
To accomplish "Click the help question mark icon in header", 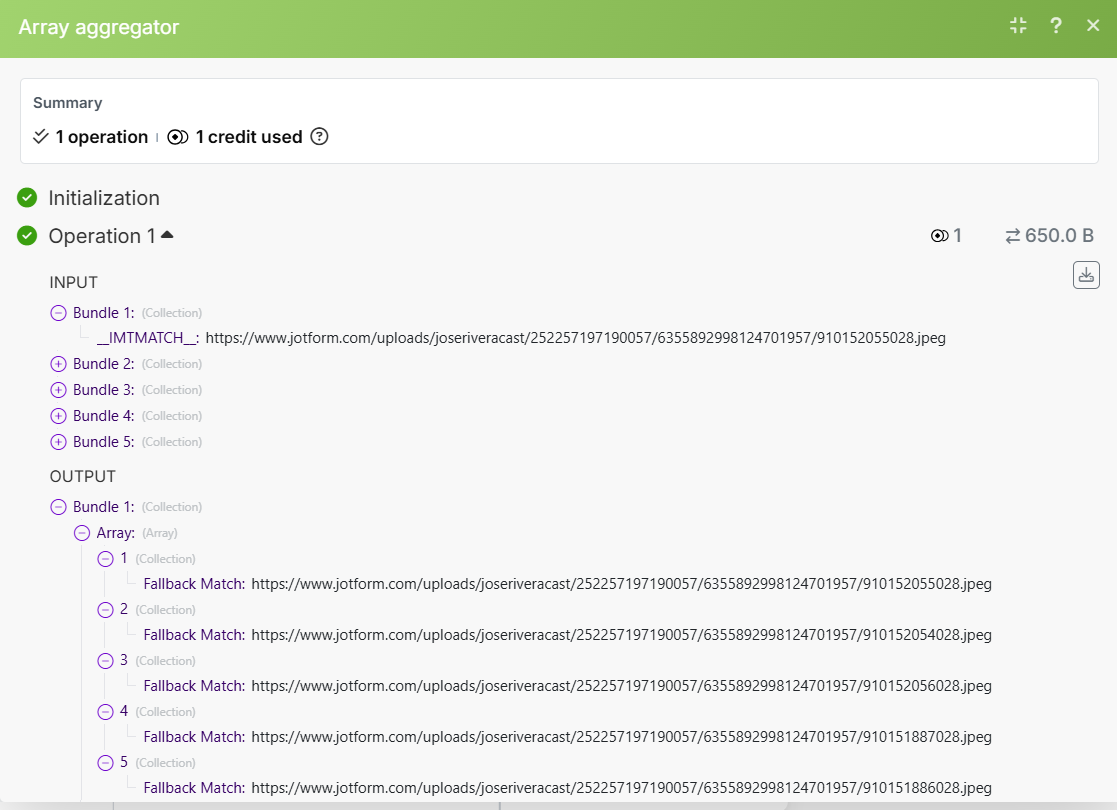I will point(1056,26).
